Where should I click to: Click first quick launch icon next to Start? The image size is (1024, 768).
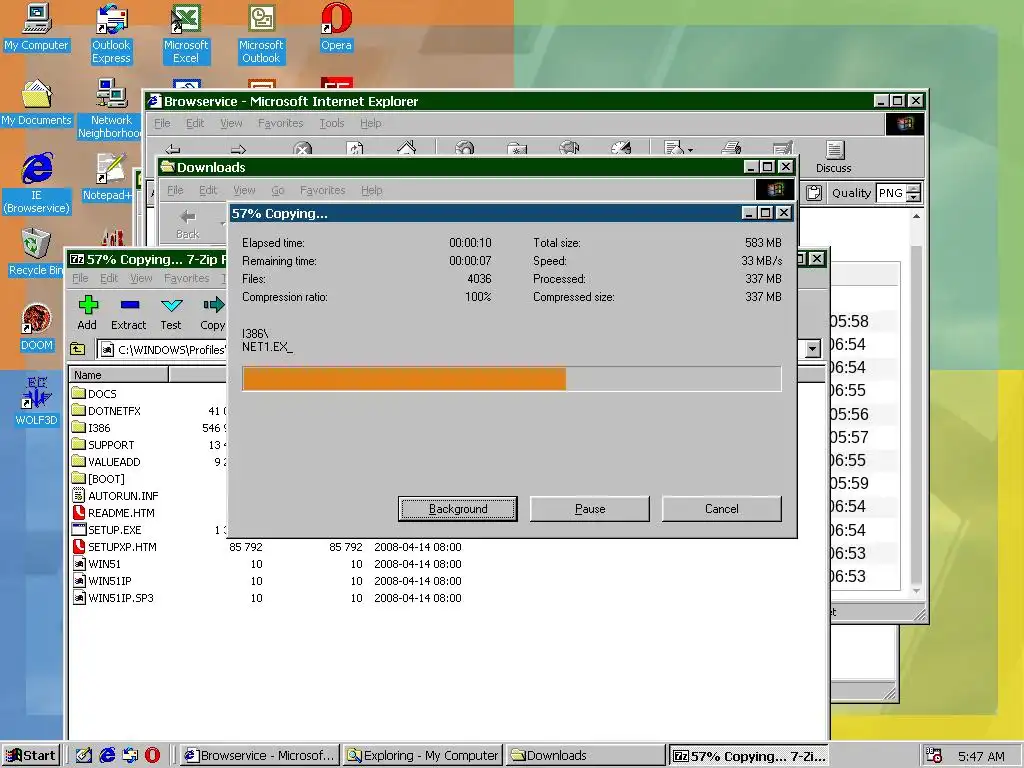[x=84, y=756]
